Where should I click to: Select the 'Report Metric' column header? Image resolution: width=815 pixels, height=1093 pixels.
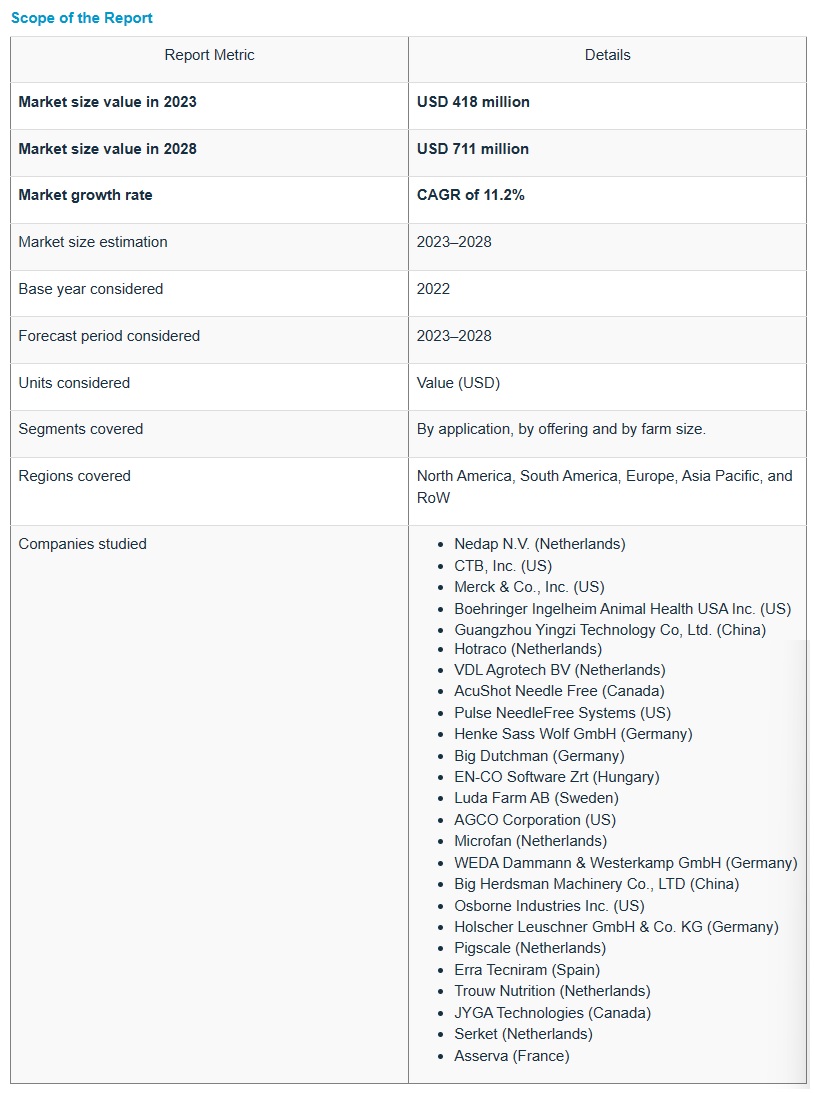209,56
